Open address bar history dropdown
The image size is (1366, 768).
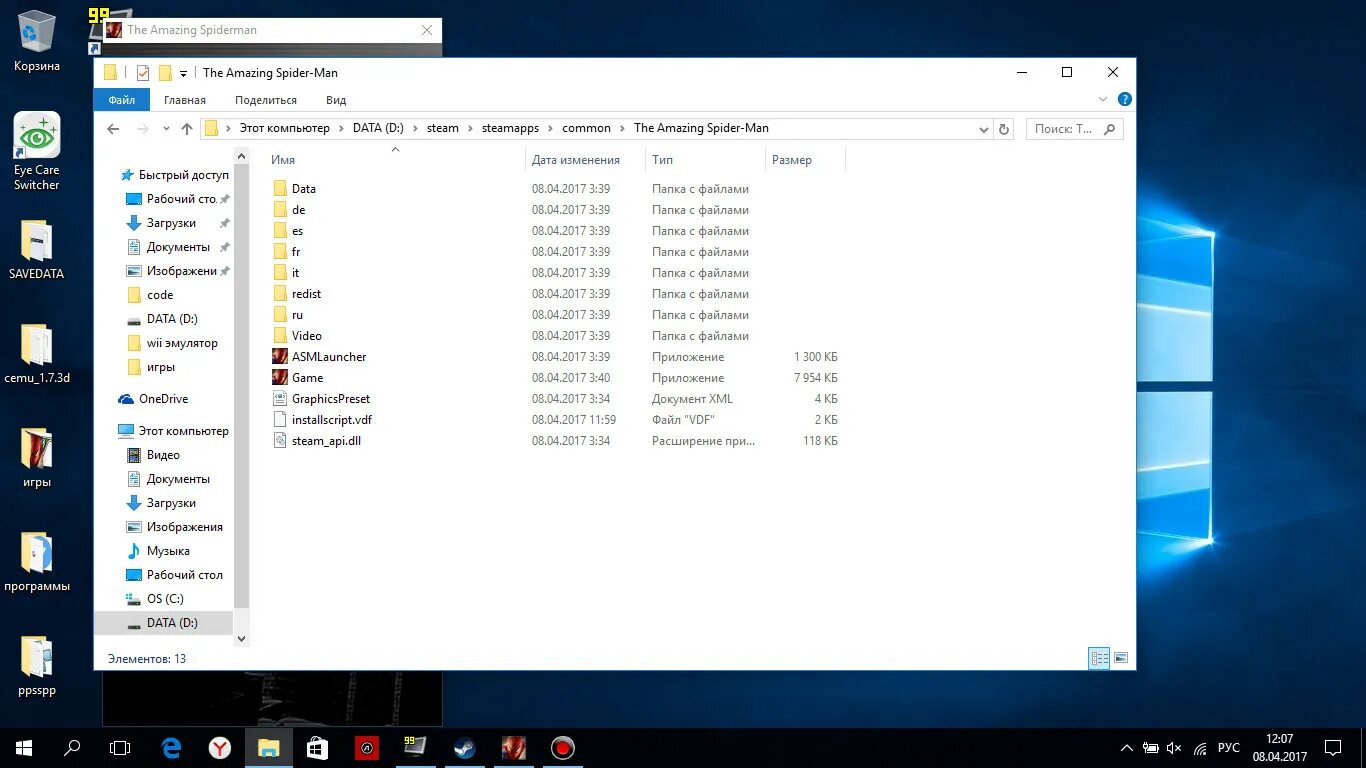(x=984, y=129)
